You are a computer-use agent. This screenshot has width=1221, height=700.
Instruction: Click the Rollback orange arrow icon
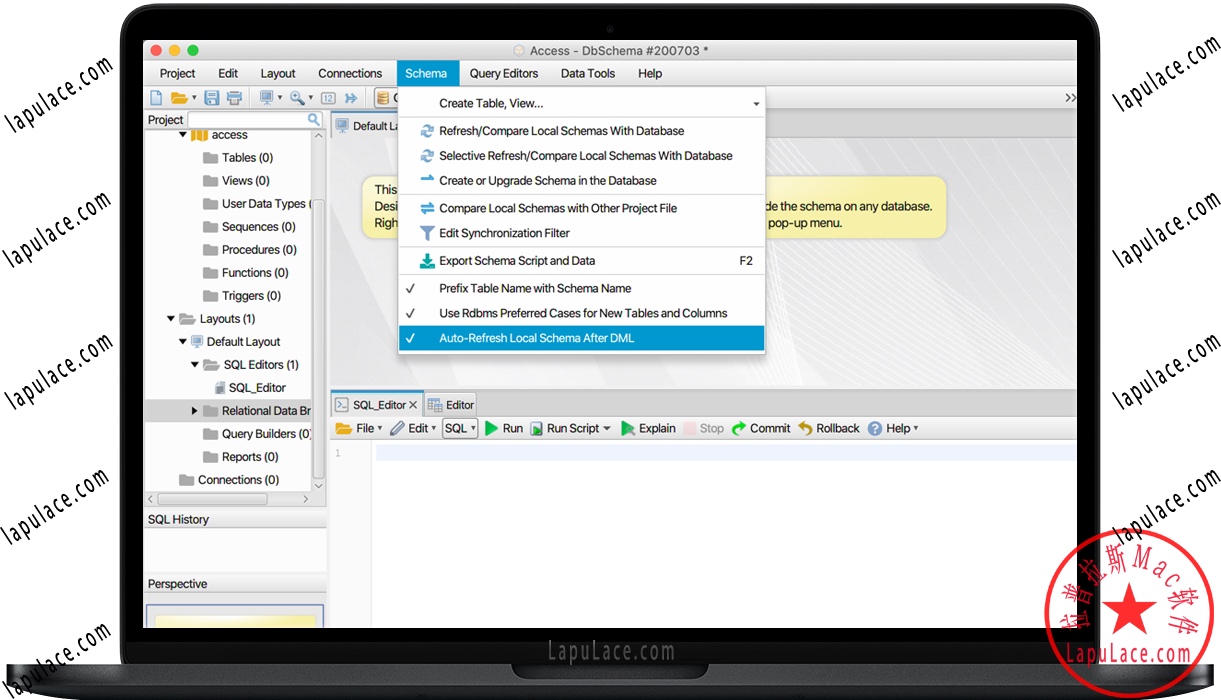pos(805,428)
